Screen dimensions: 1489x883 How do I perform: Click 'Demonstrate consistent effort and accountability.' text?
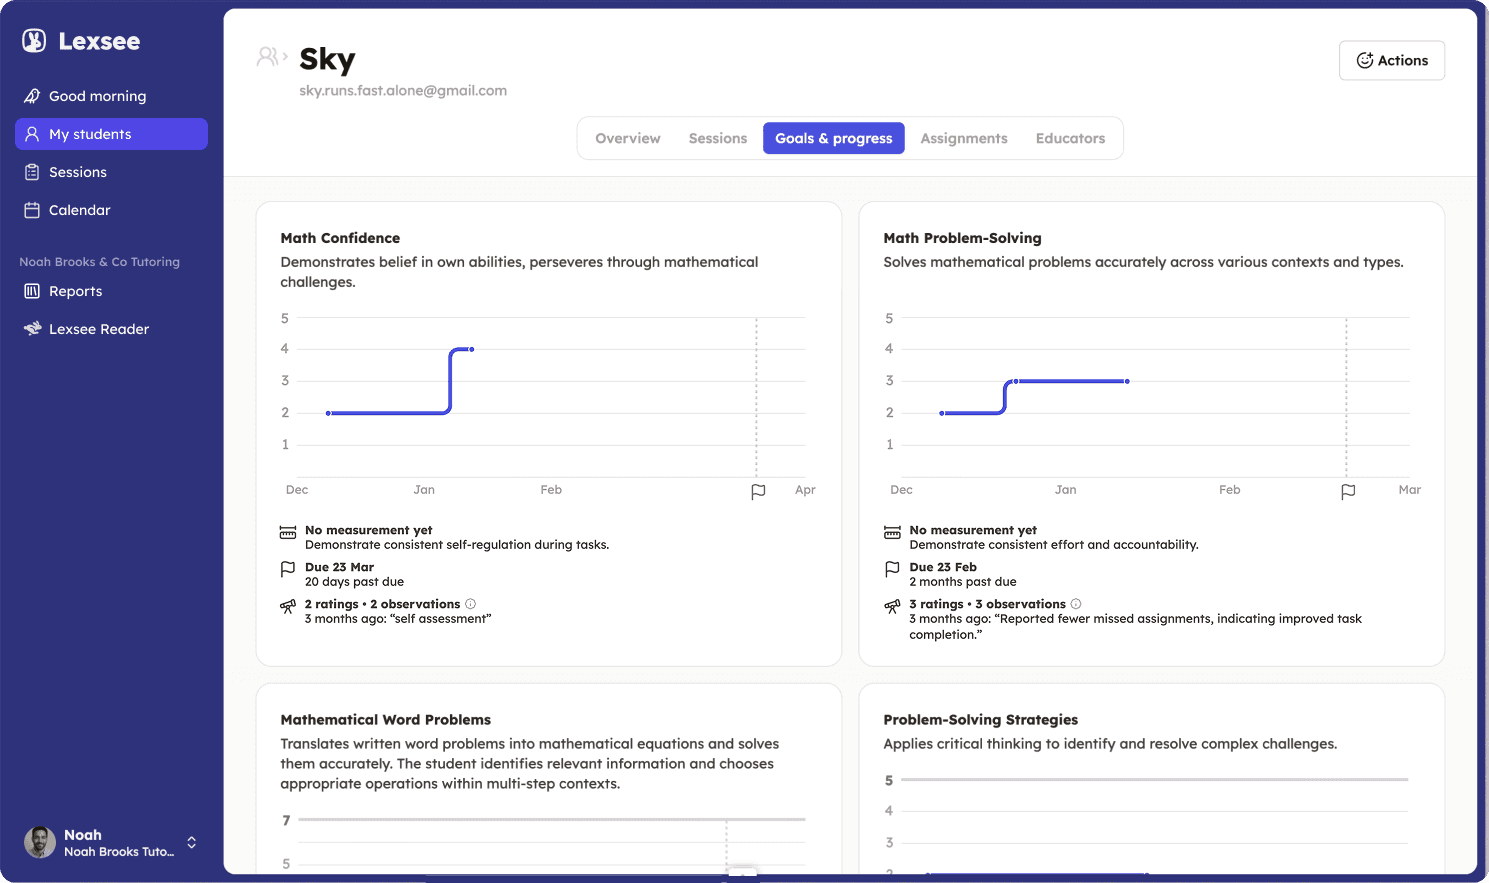[x=1054, y=545]
